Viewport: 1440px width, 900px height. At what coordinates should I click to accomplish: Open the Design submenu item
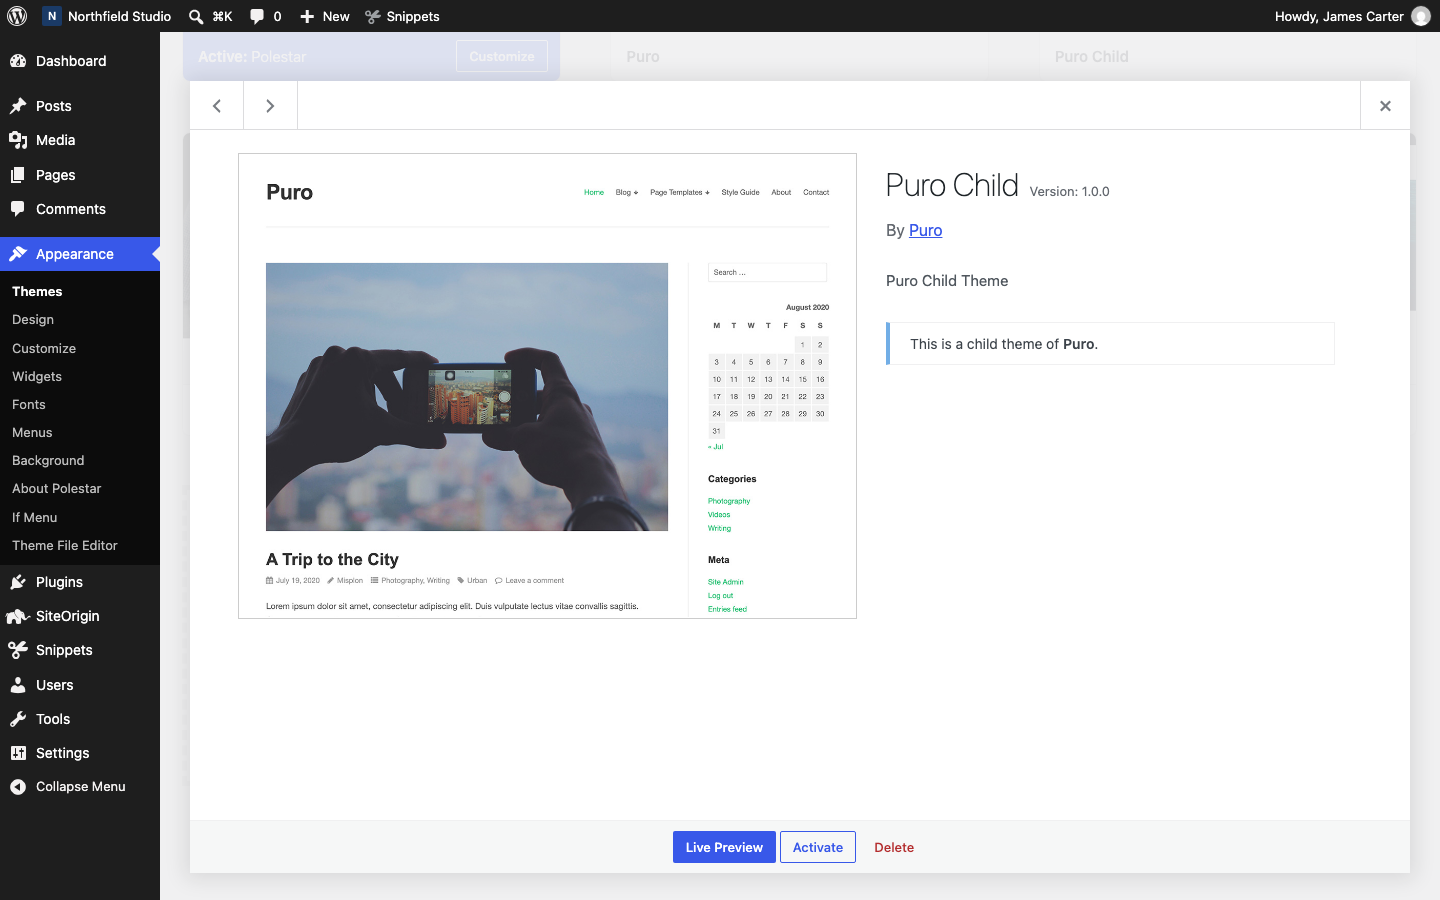(x=33, y=320)
